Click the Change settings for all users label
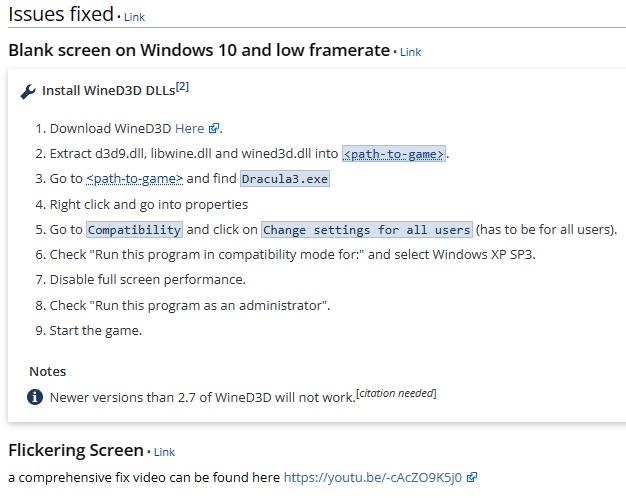Image resolution: width=626 pixels, height=498 pixels. [x=367, y=230]
